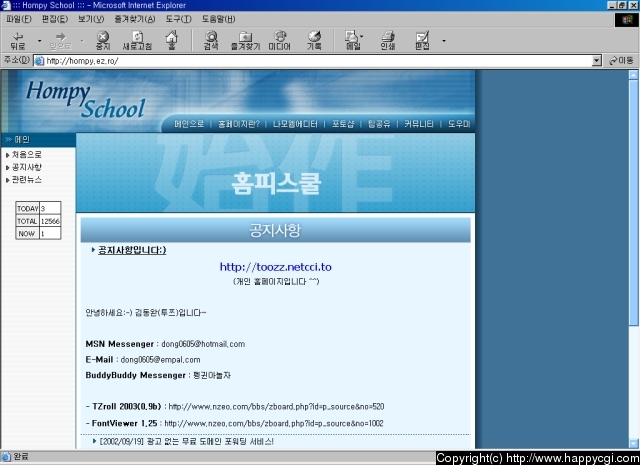Click the TOTAL visitor count 12566
This screenshot has height=465, width=640.
[x=50, y=221]
